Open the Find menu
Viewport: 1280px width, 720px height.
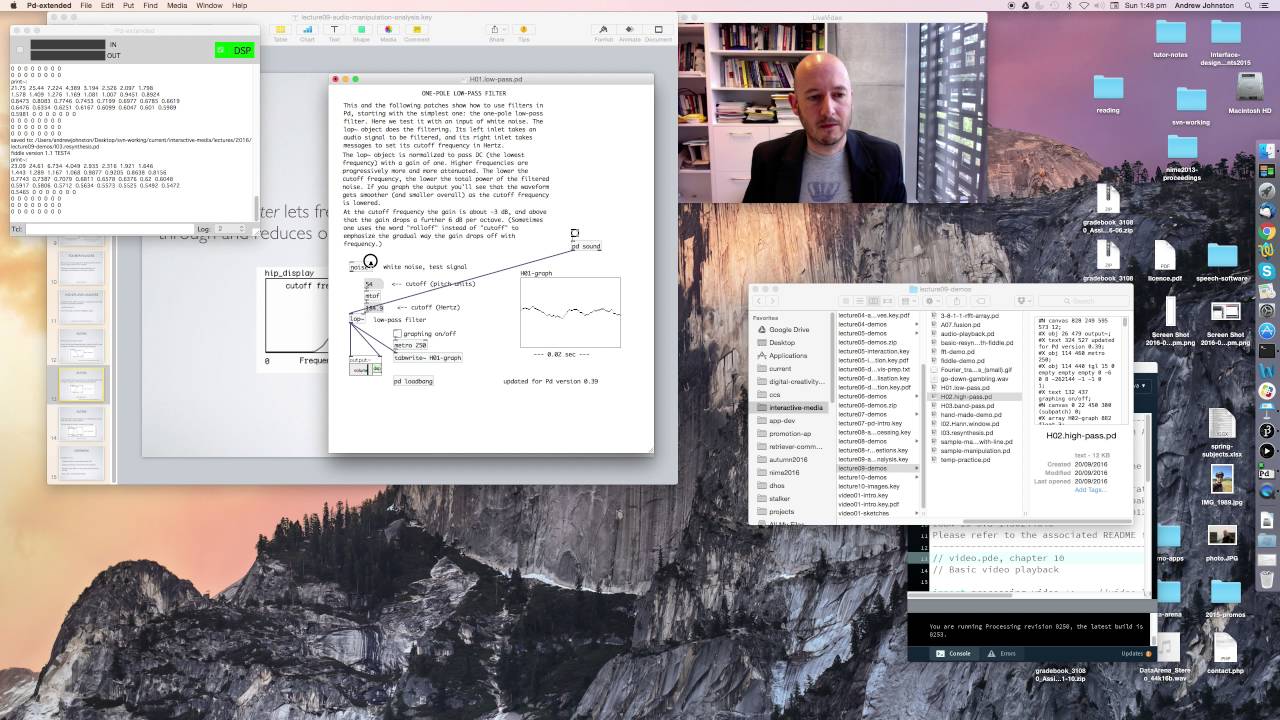[150, 5]
